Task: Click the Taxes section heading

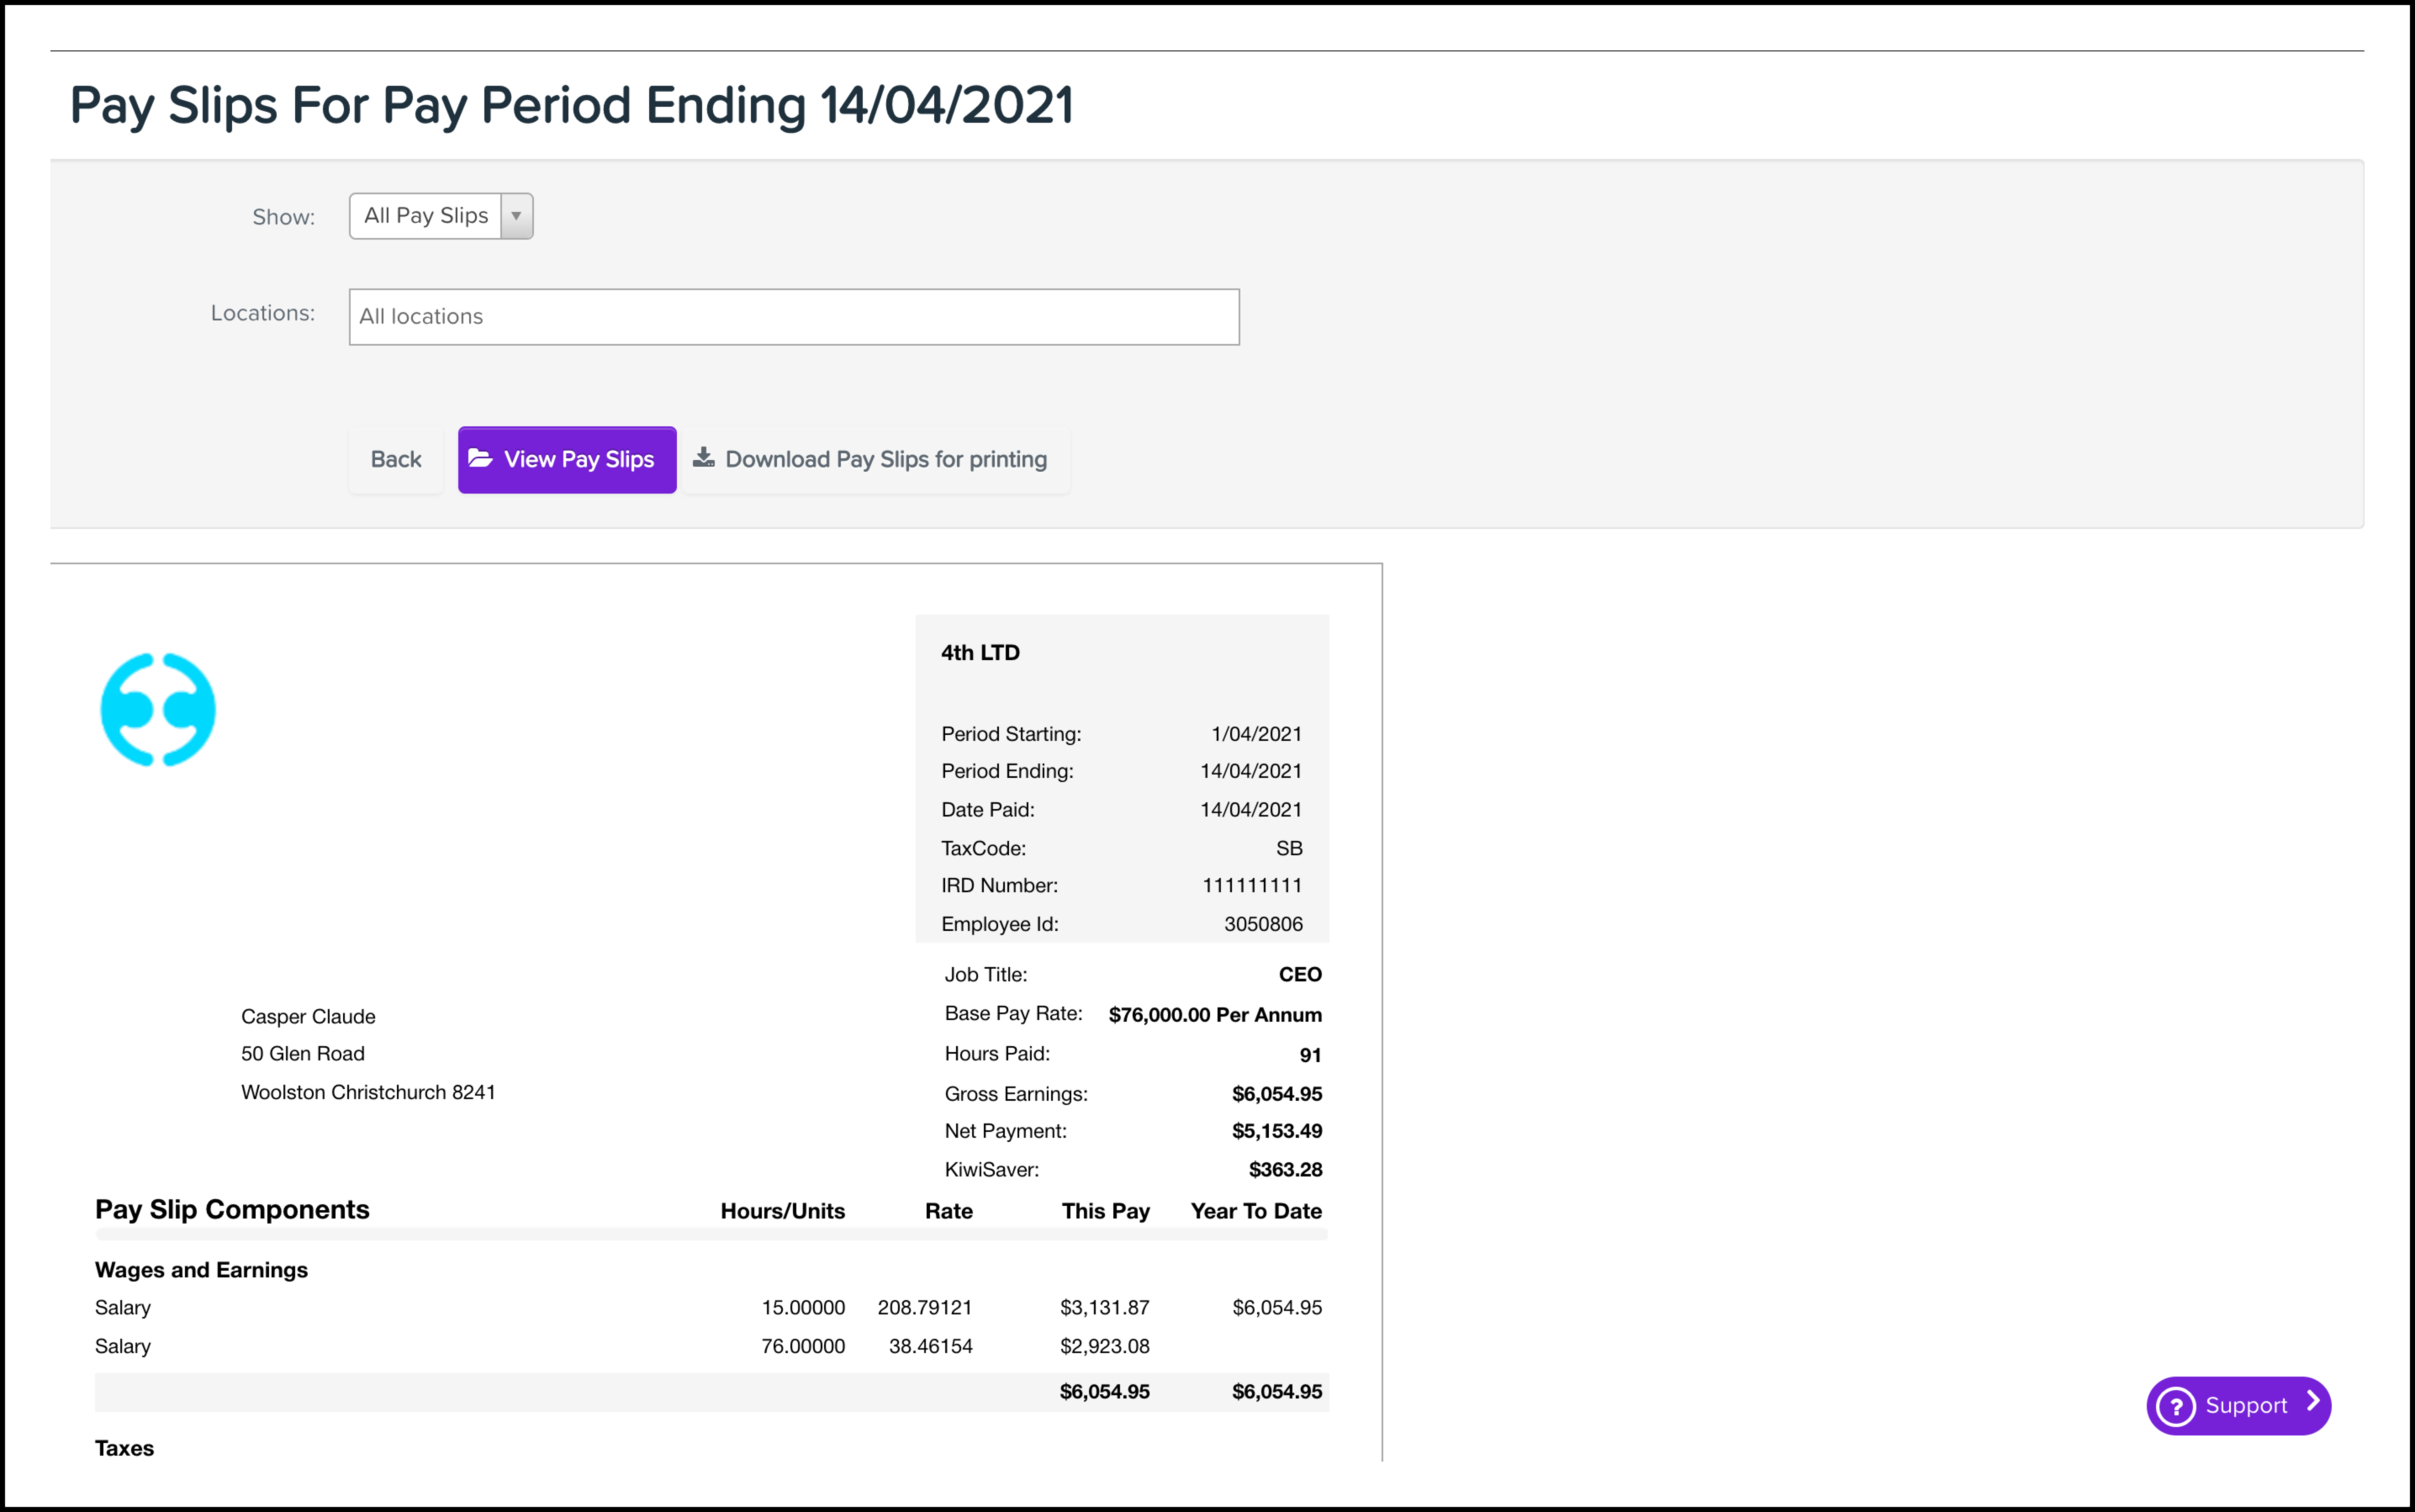Action: (124, 1448)
